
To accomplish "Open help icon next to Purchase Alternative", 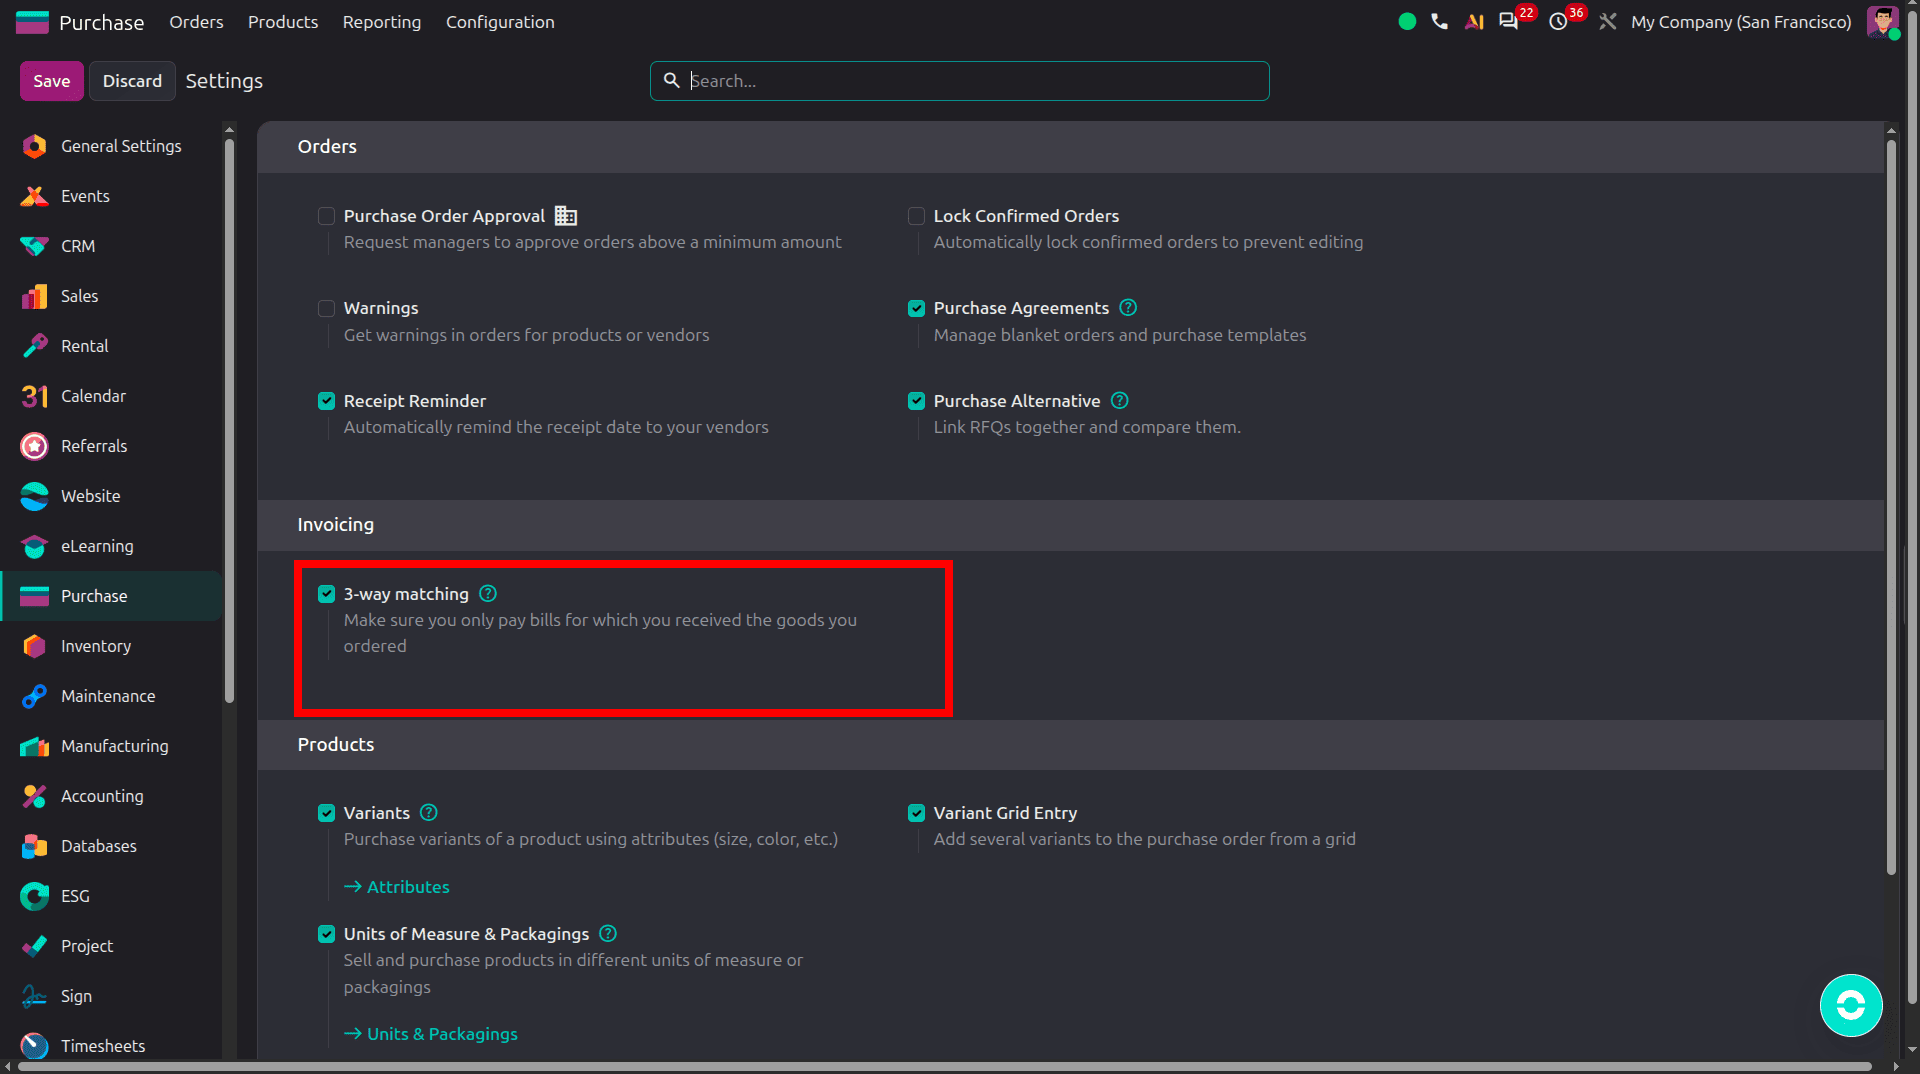I will (1120, 400).
